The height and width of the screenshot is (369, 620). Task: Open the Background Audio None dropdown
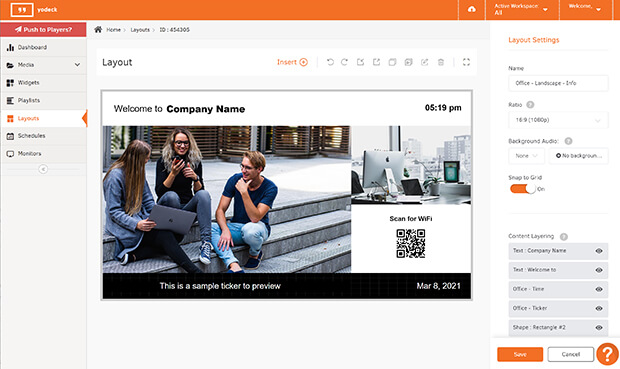click(x=527, y=156)
